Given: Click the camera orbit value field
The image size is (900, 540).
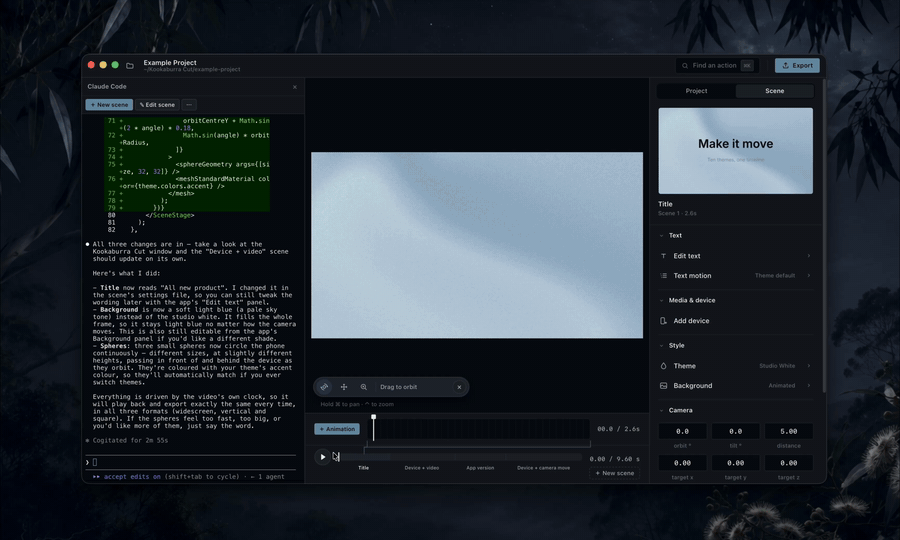Looking at the screenshot, I should 682,431.
